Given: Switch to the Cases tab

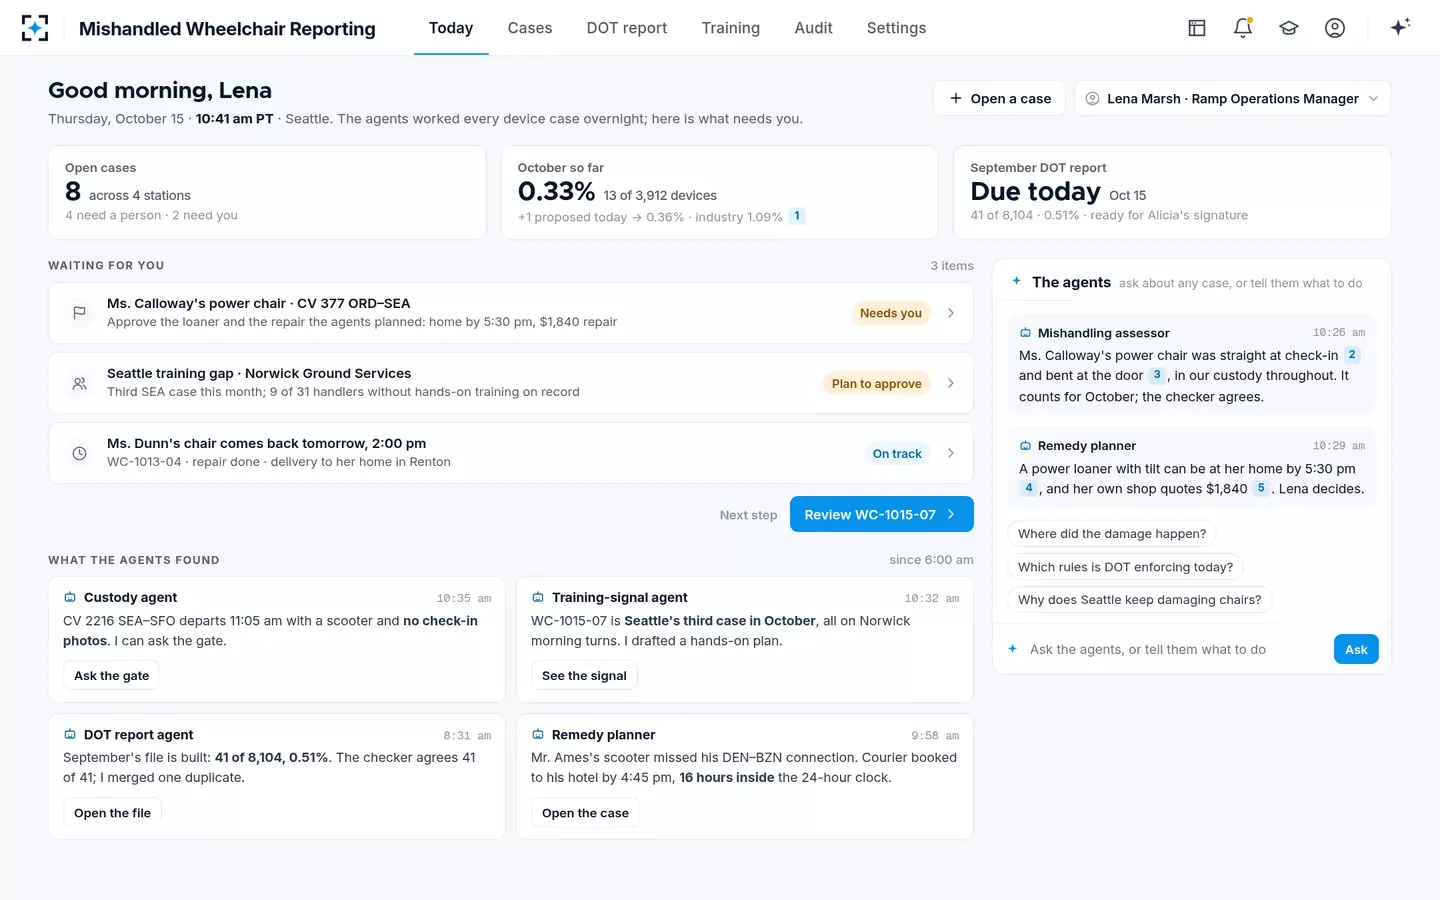Looking at the screenshot, I should (530, 28).
